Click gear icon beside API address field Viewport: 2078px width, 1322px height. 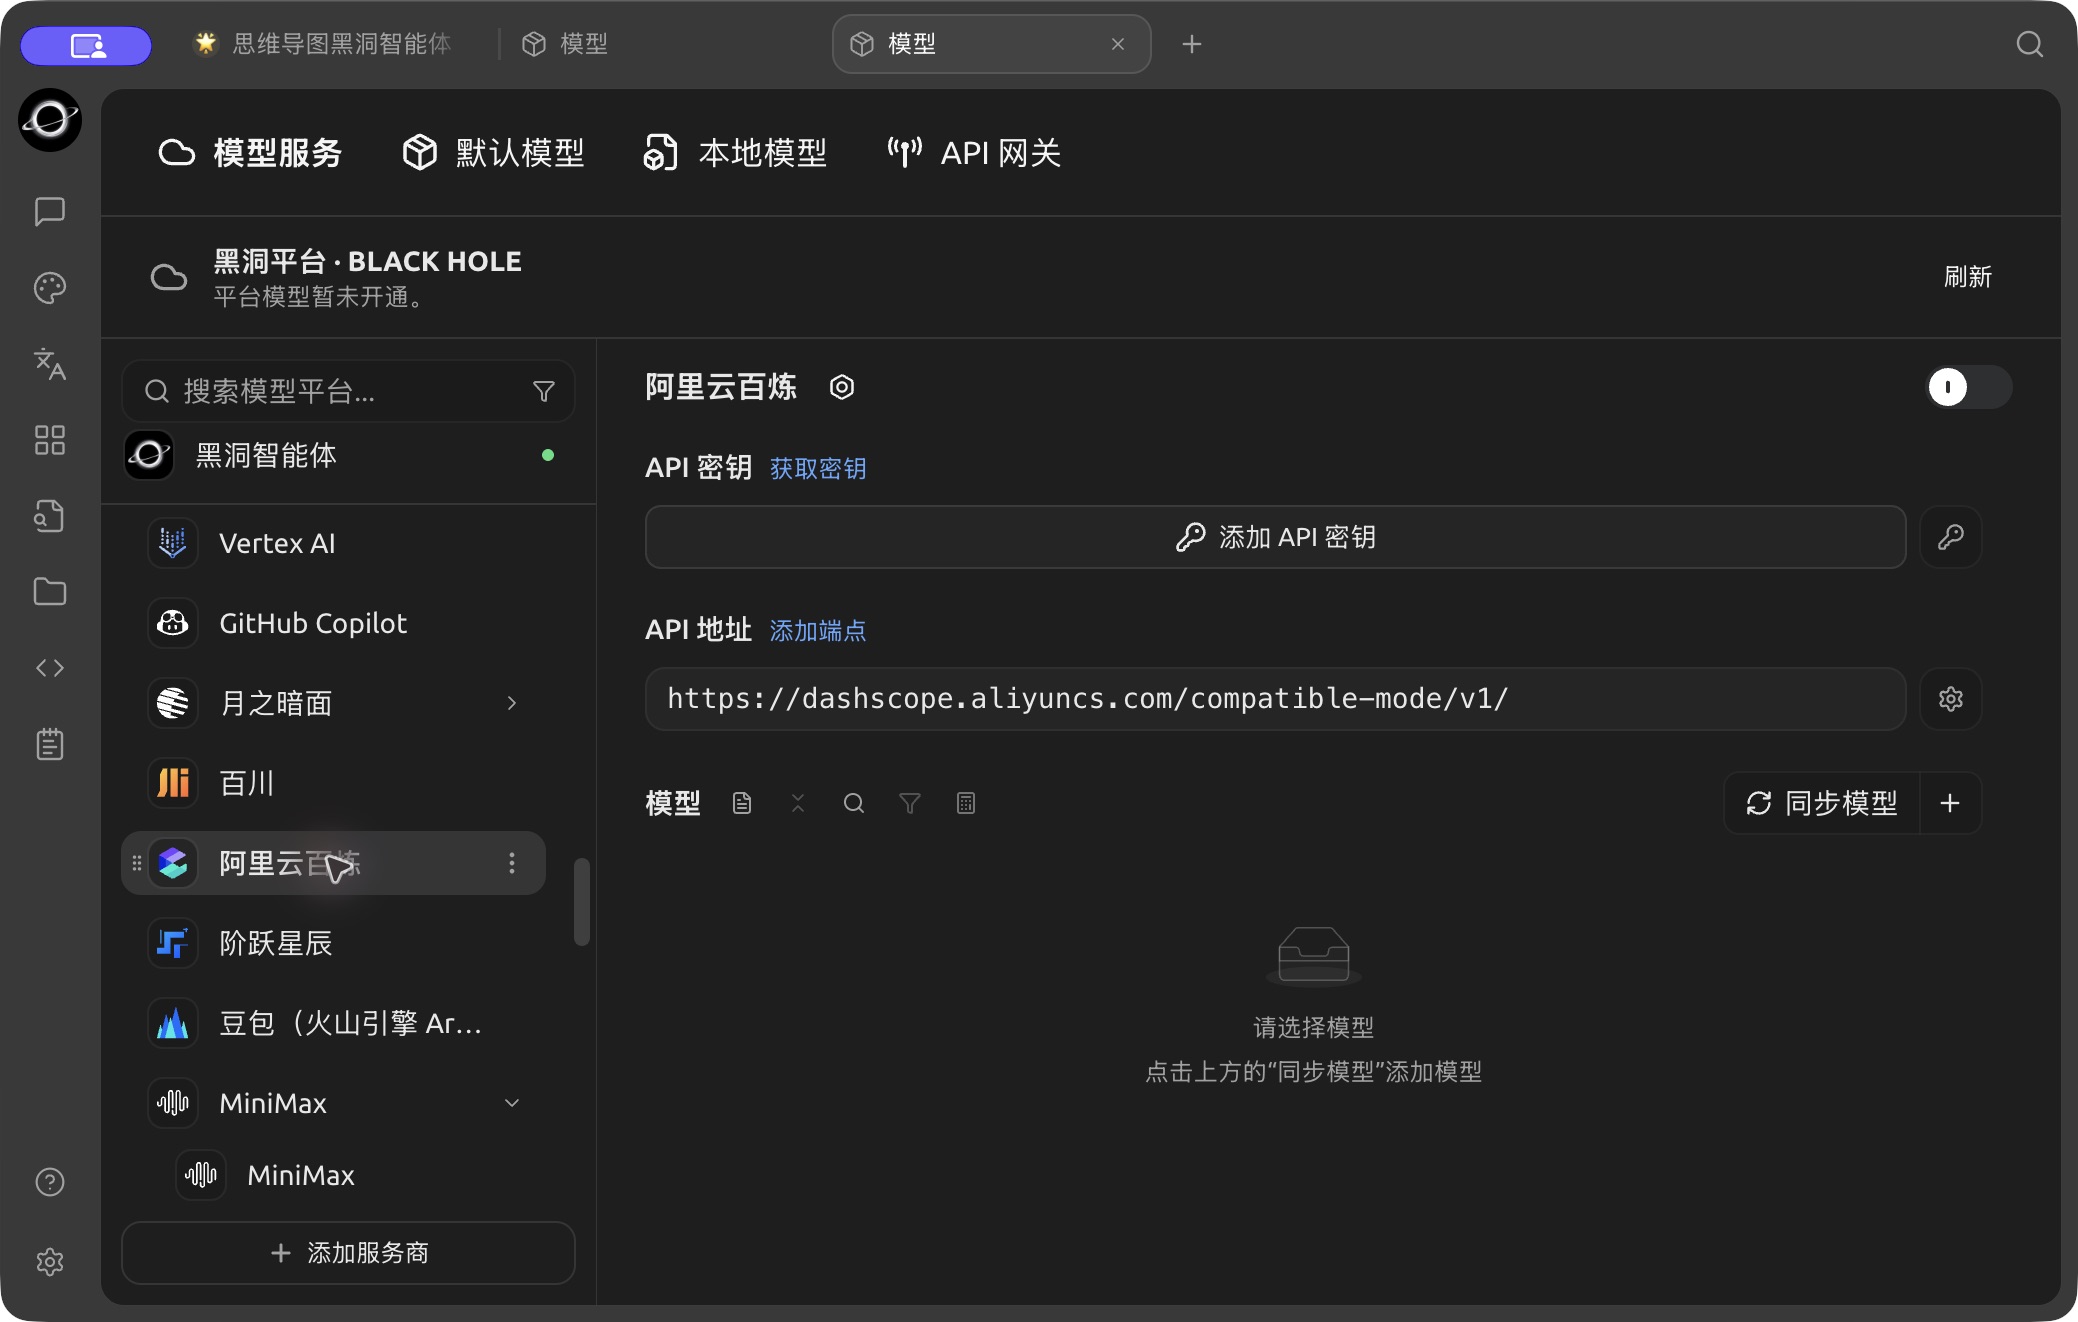1951,699
